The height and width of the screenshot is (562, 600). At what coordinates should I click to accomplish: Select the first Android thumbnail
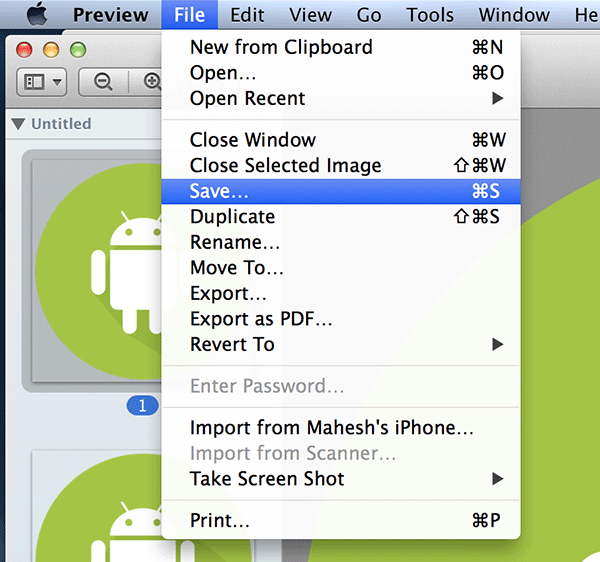click(x=96, y=270)
